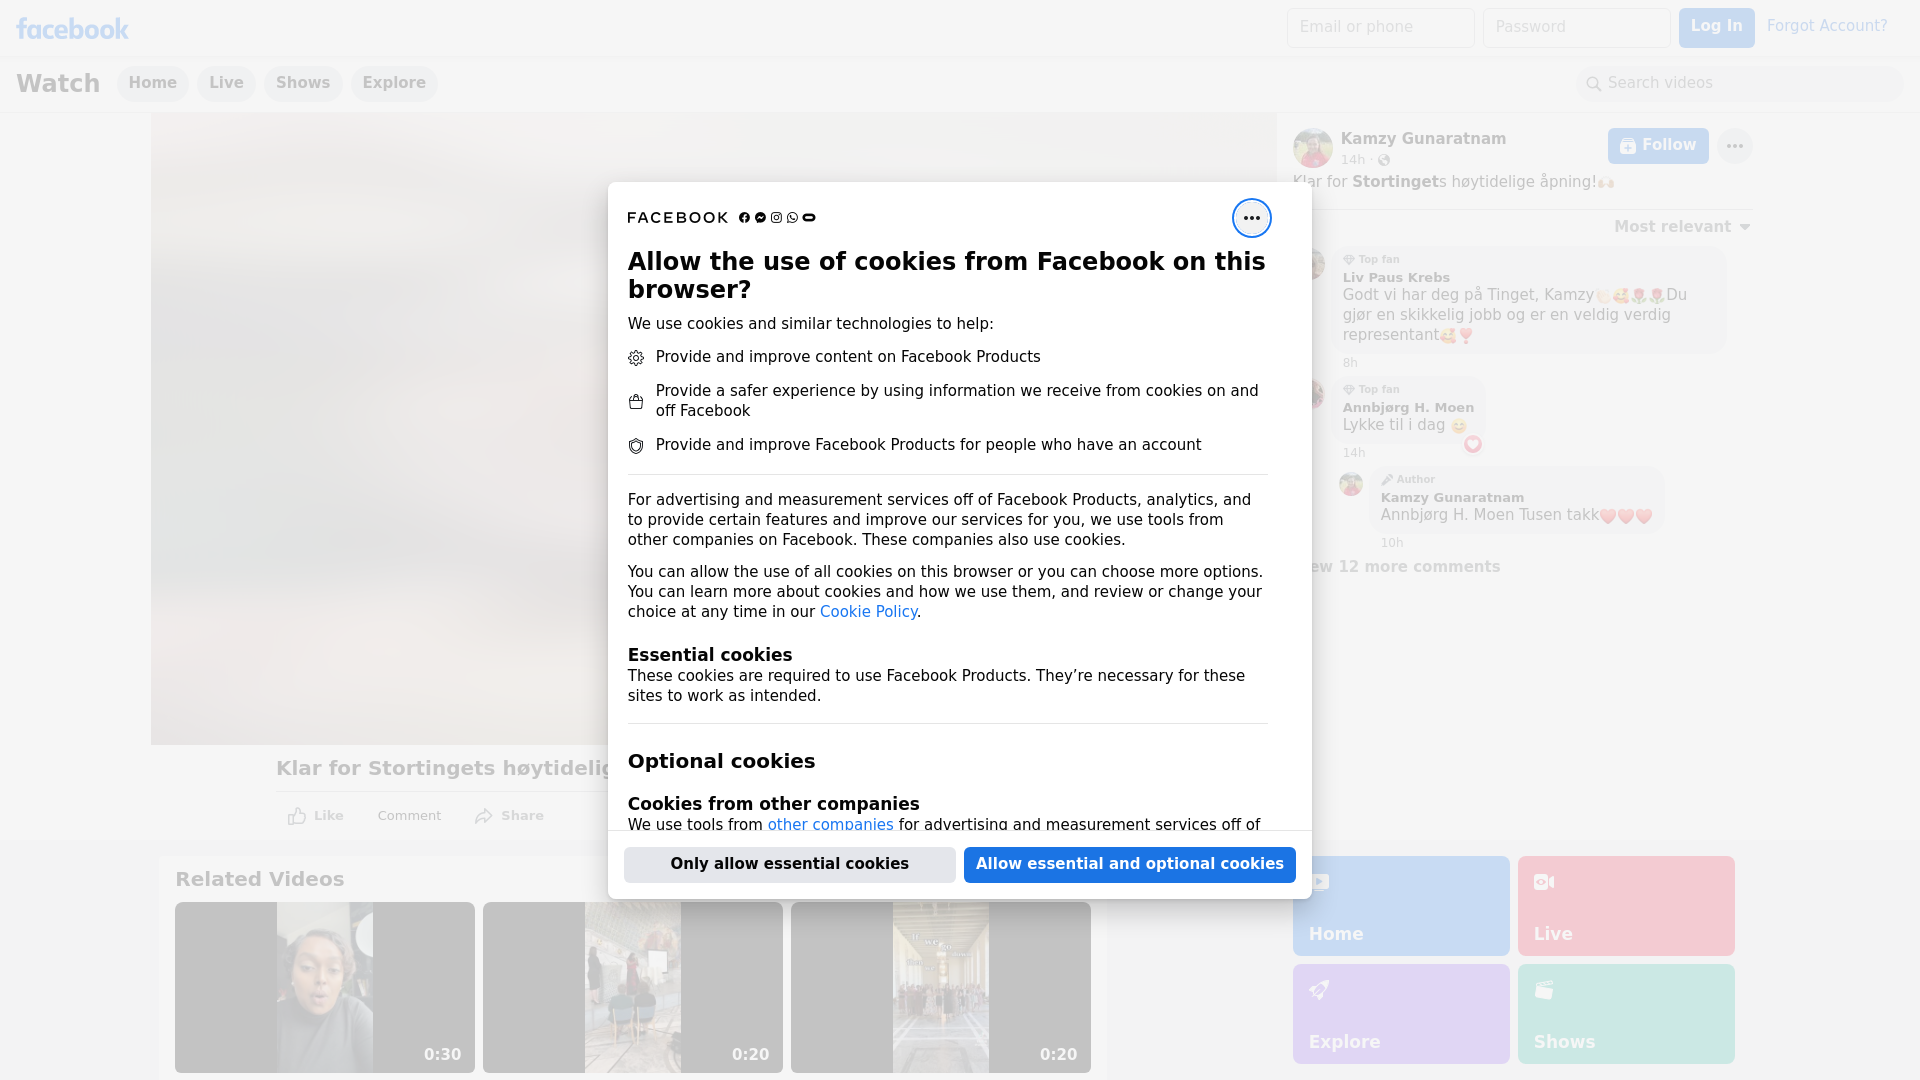Image resolution: width=1920 pixels, height=1080 pixels.
Task: Click the public globe icon beside 14h
Action: (1384, 160)
